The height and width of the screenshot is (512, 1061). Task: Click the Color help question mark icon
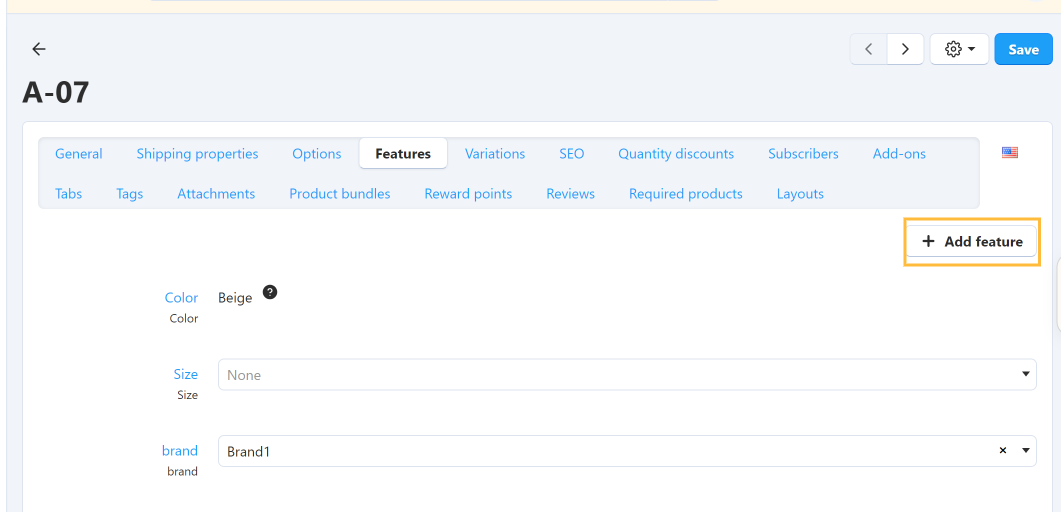click(270, 292)
